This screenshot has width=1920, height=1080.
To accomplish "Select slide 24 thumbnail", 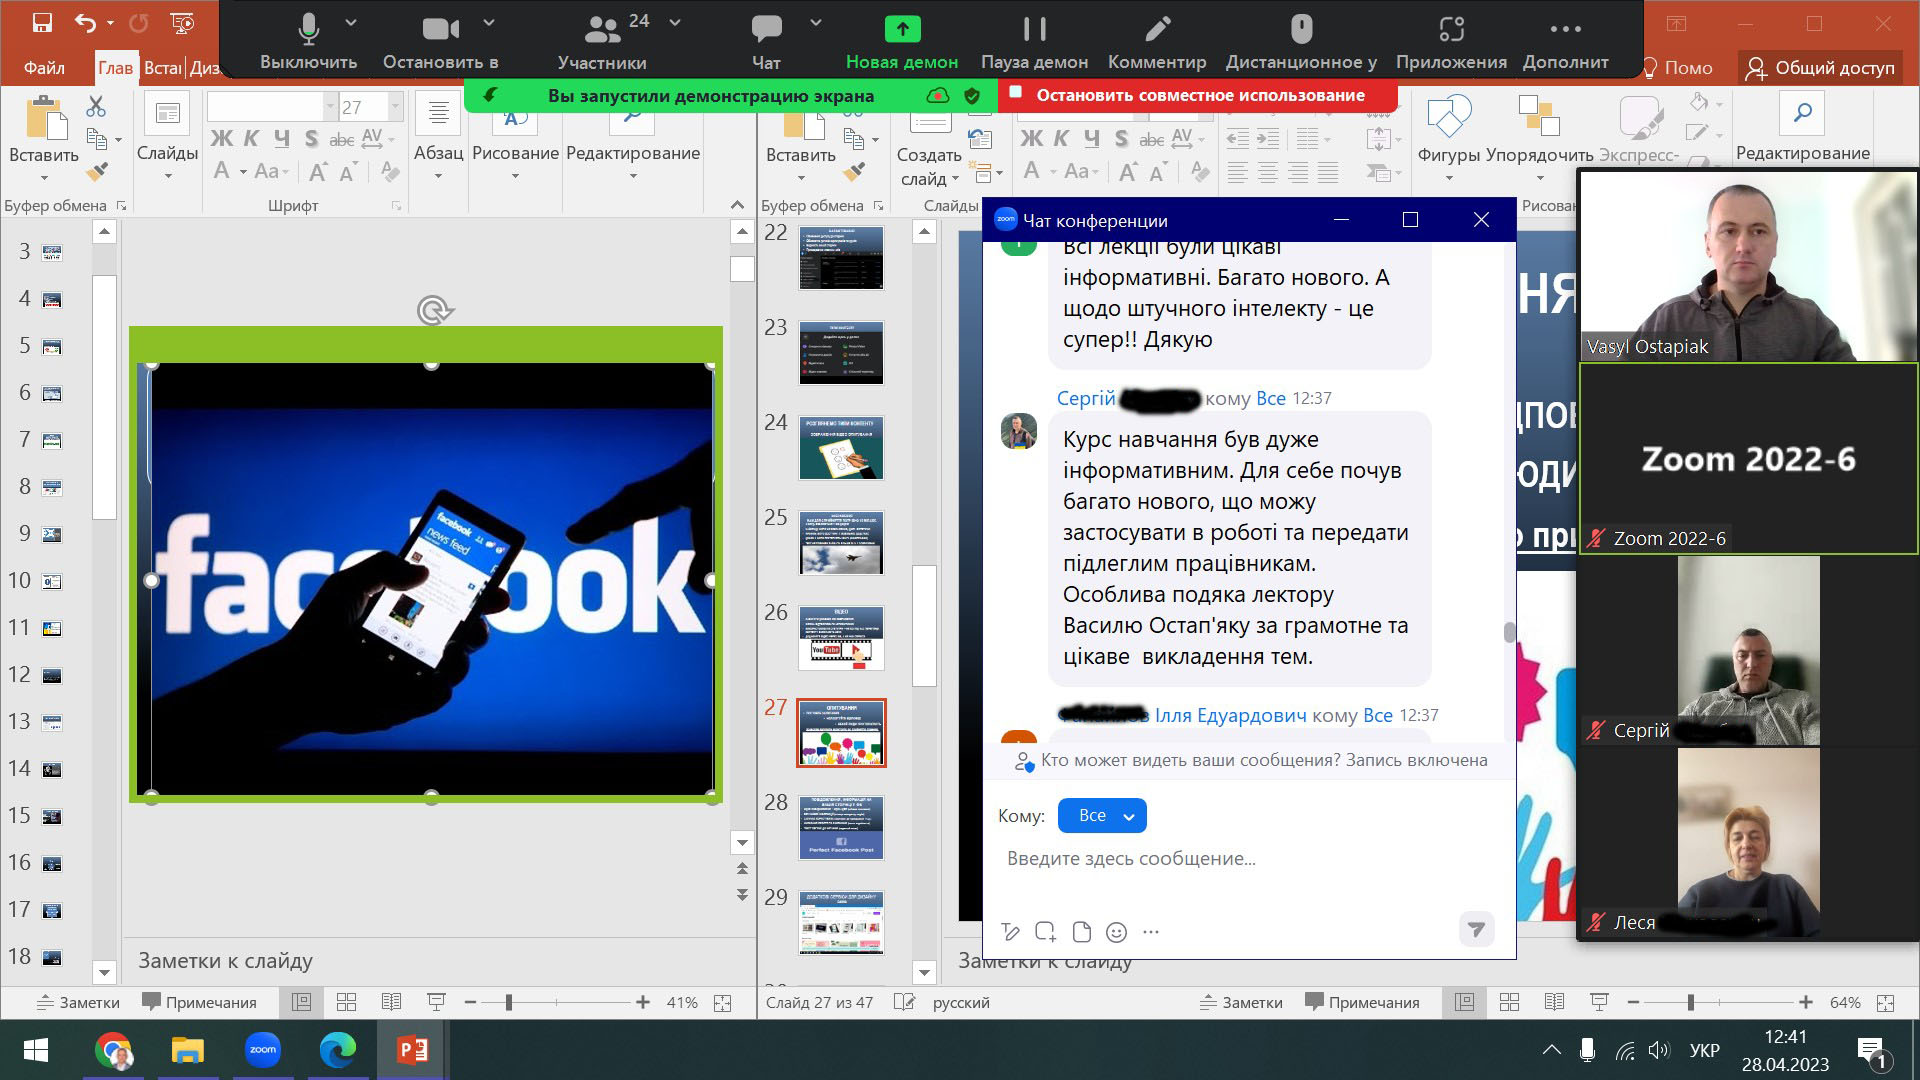I will [x=841, y=448].
